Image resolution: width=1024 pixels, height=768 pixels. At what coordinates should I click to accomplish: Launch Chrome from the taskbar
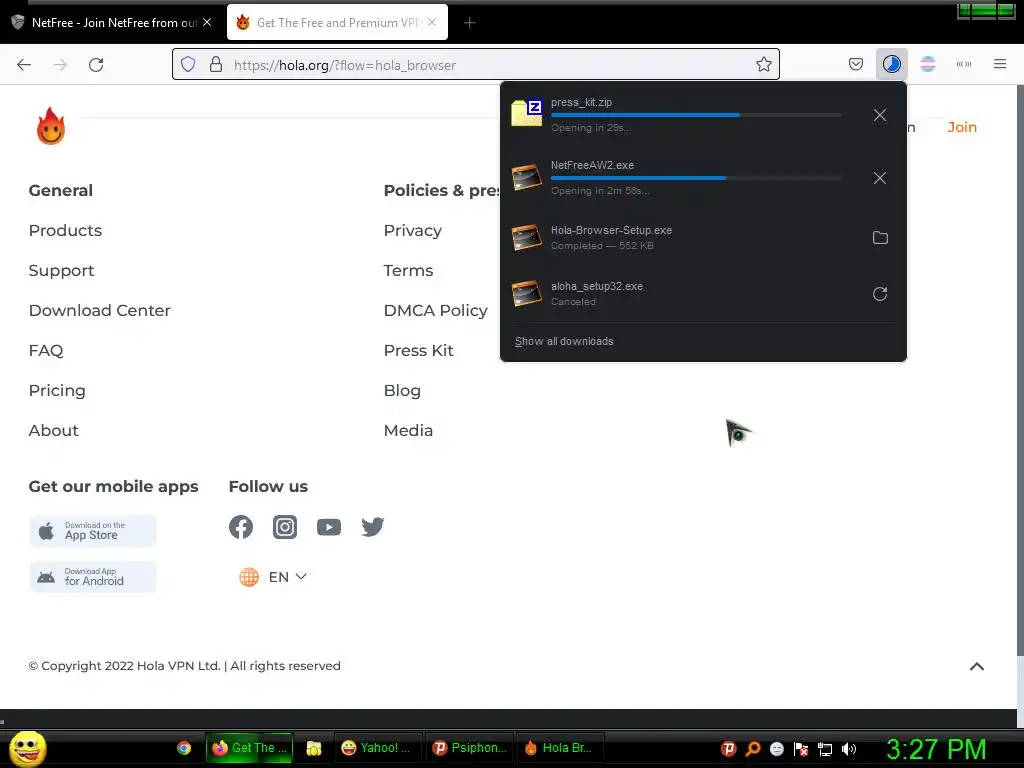[x=184, y=748]
